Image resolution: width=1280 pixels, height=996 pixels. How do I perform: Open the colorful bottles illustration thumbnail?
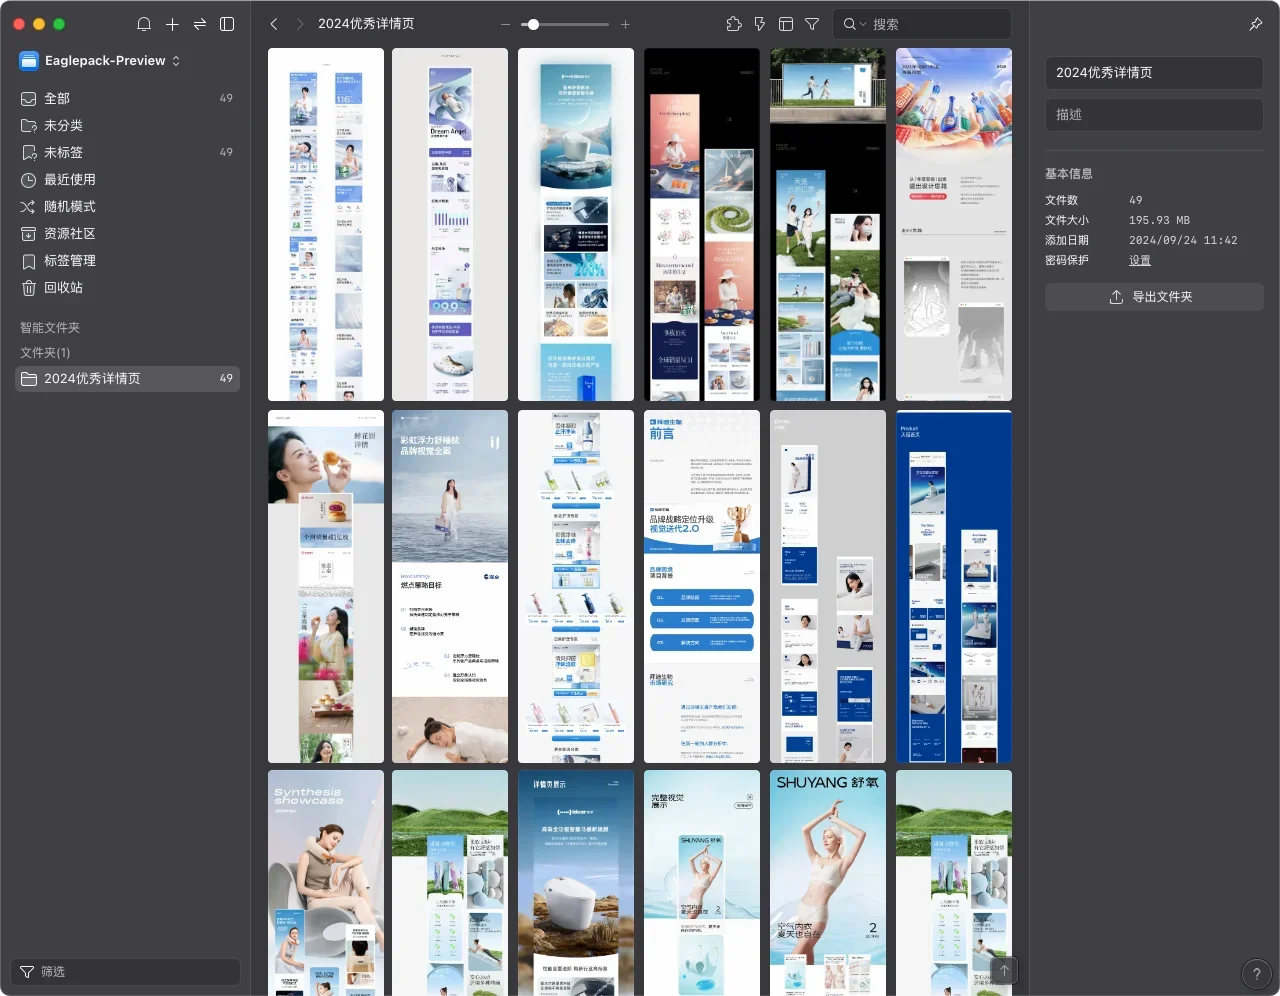coord(954,224)
